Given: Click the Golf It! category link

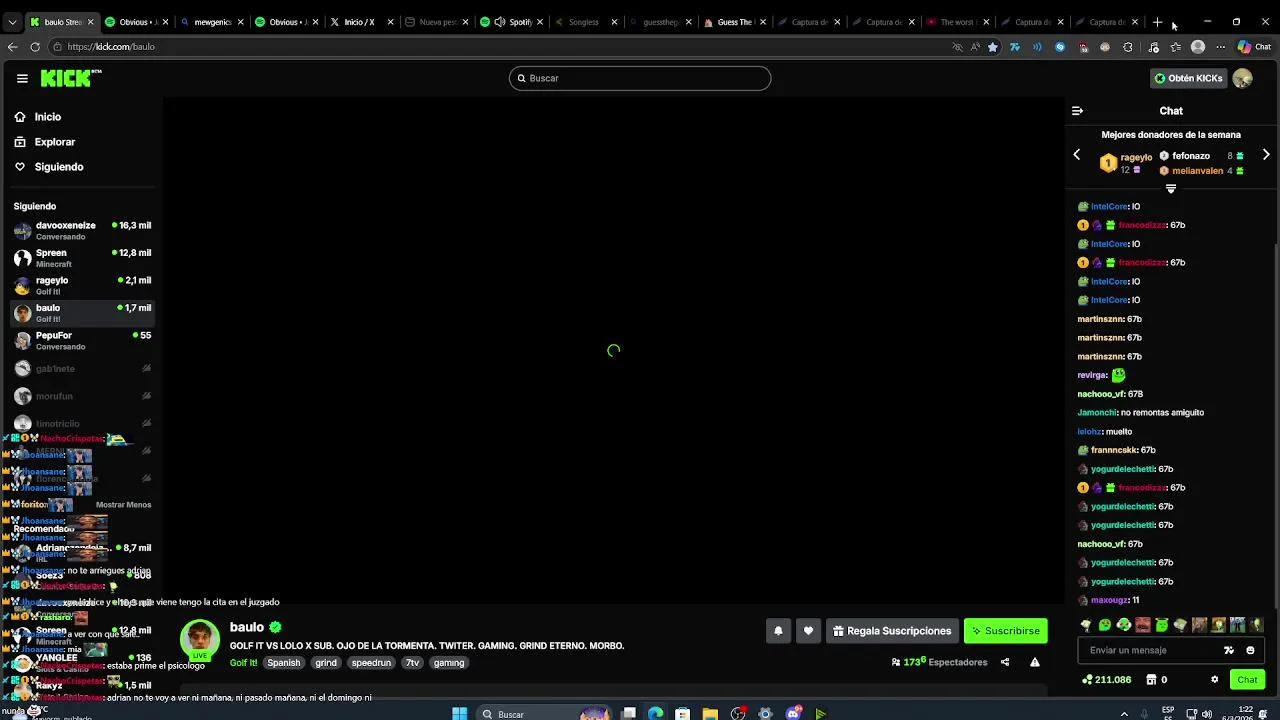Looking at the screenshot, I should tap(243, 663).
